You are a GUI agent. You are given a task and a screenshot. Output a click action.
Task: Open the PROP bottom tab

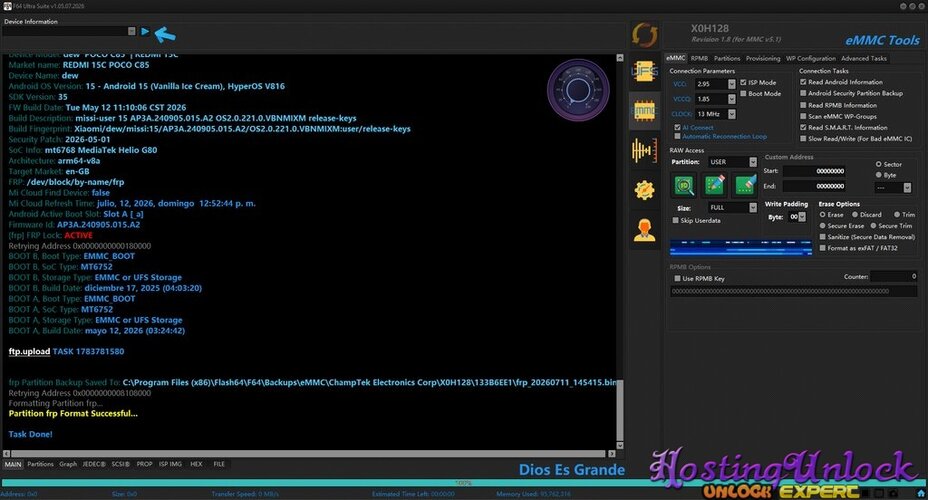tap(144, 464)
